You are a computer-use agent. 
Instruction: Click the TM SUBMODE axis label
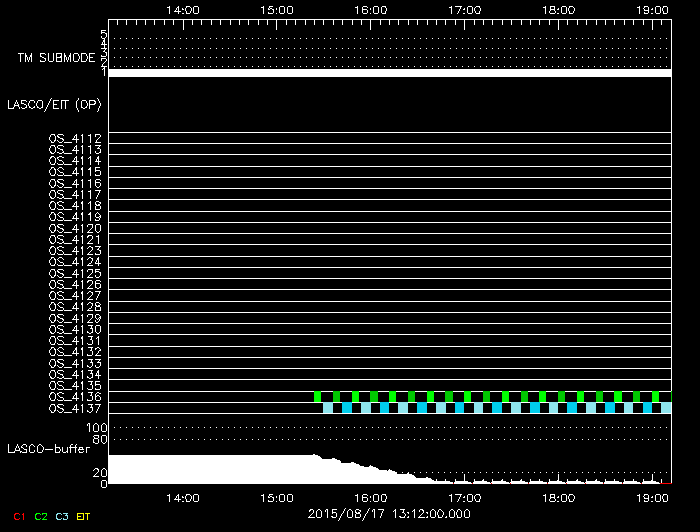[x=56, y=58]
